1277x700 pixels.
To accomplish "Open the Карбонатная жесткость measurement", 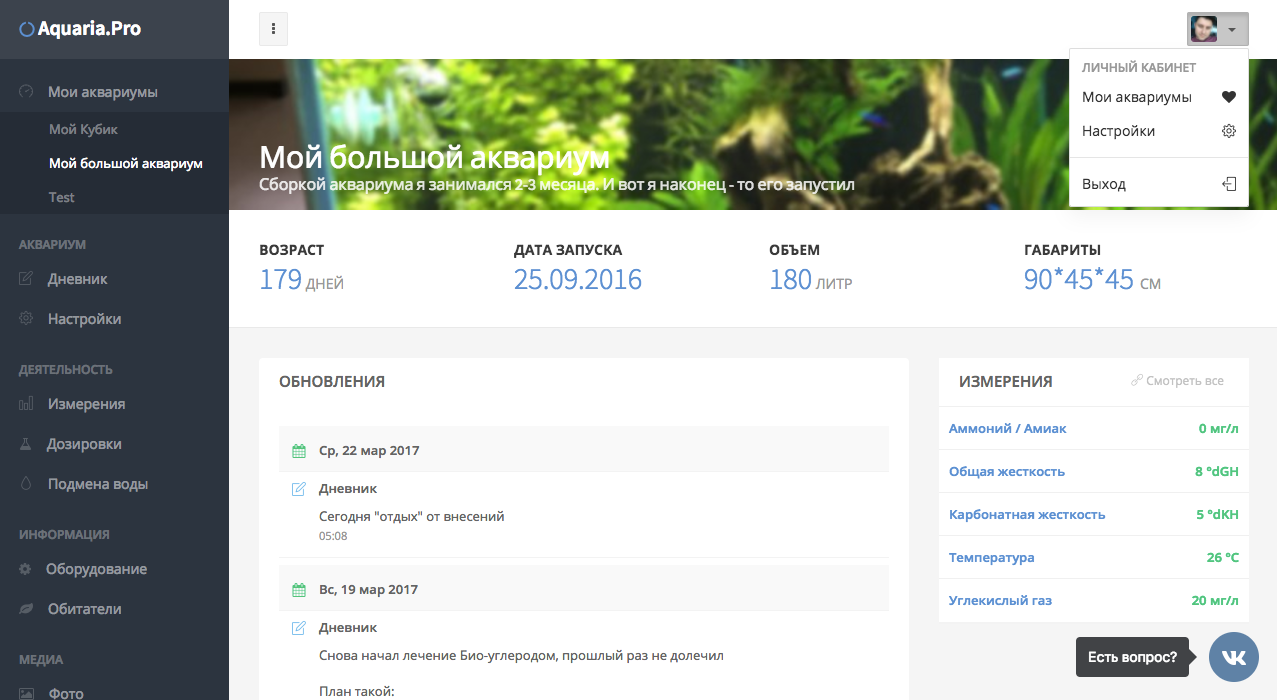I will 1027,514.
